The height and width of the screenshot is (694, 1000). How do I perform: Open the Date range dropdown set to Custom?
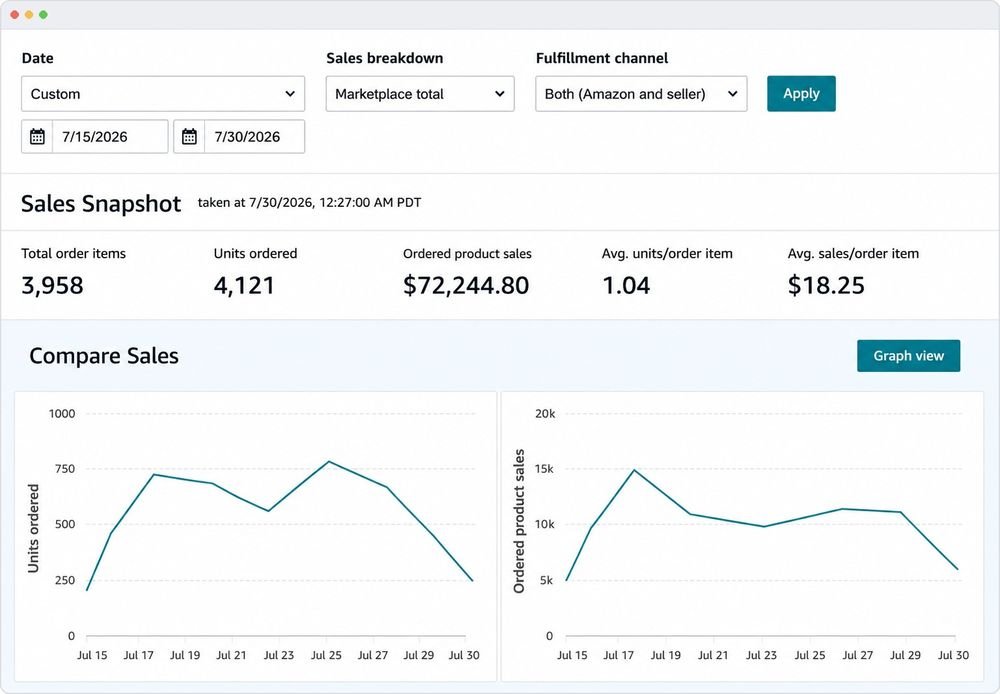pyautogui.click(x=163, y=94)
